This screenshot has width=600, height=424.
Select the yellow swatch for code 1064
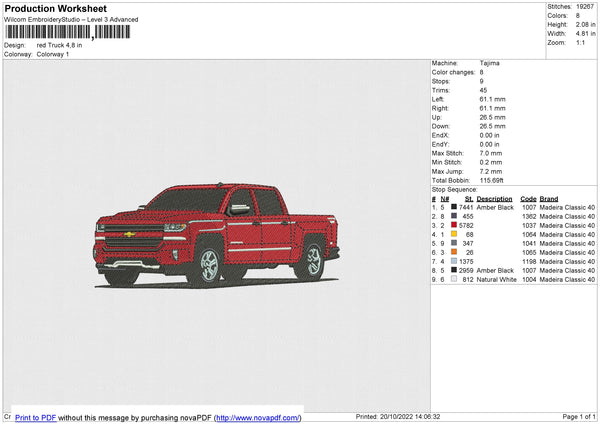[454, 234]
